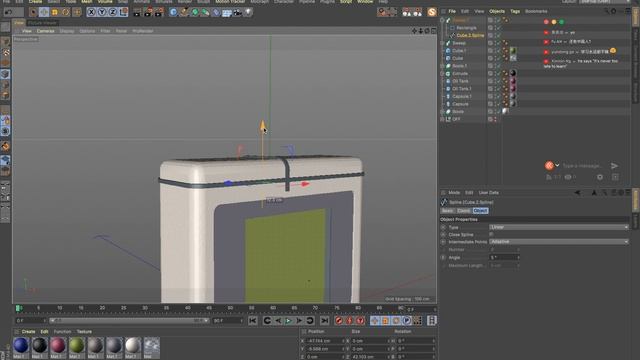
Task: Click the viewport maximize toggle icon
Action: [x=433, y=31]
